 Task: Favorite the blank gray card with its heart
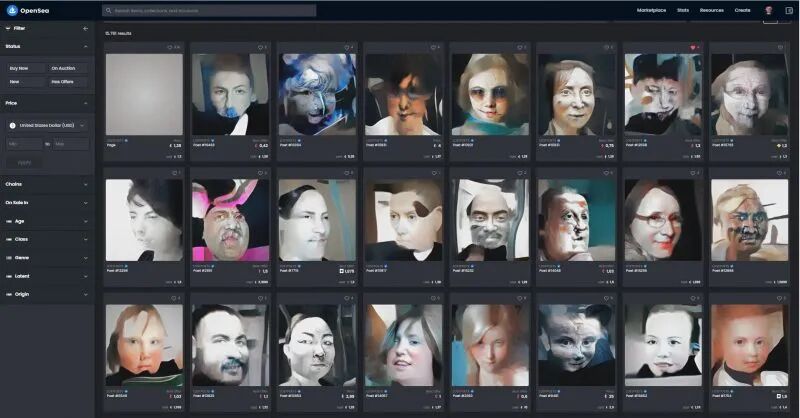tap(170, 47)
